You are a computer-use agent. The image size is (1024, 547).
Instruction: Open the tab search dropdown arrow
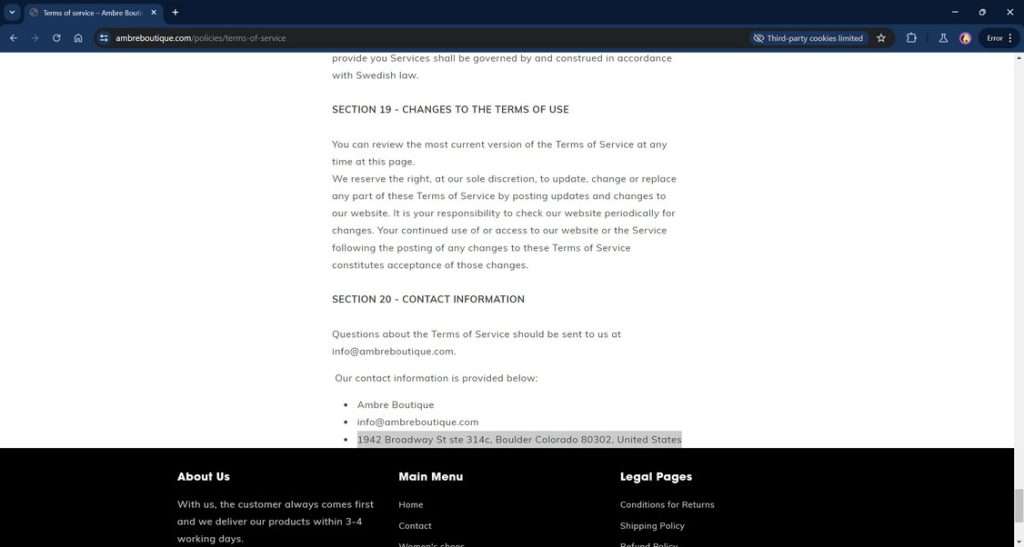coord(12,12)
